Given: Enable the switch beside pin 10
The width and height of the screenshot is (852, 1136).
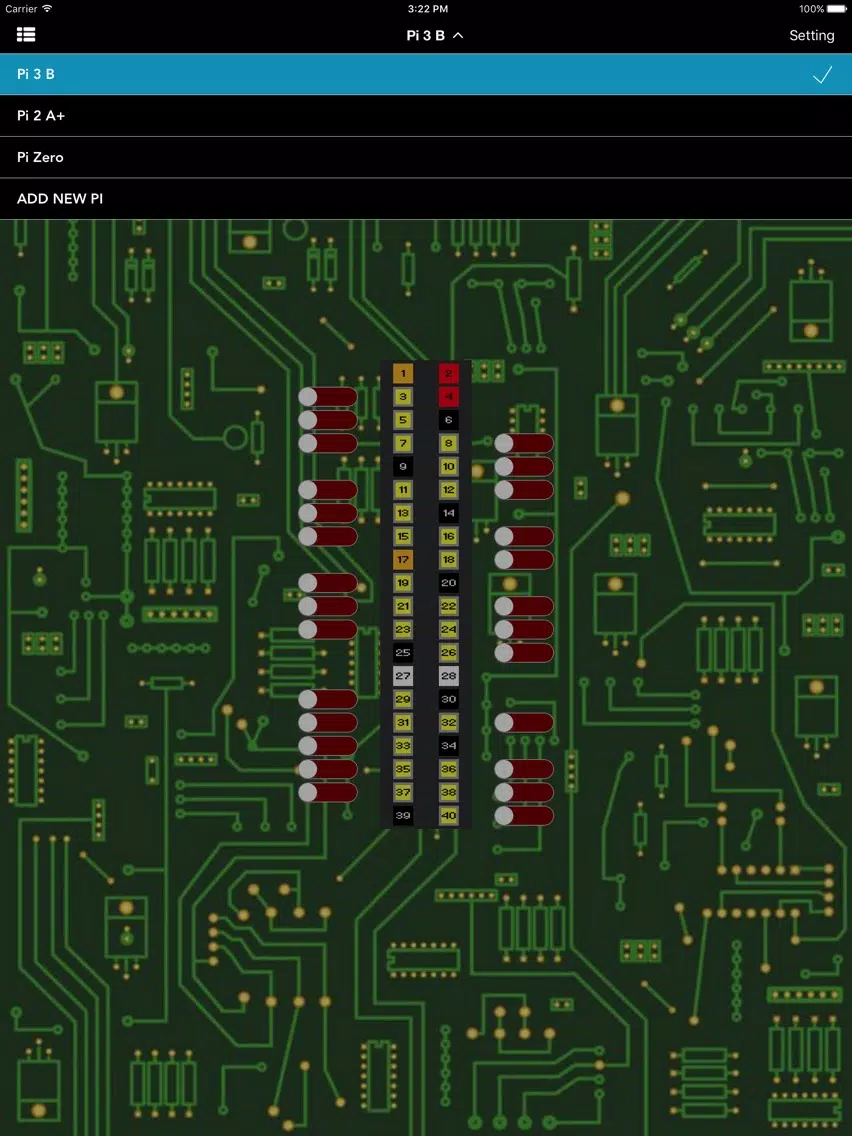Looking at the screenshot, I should point(524,467).
